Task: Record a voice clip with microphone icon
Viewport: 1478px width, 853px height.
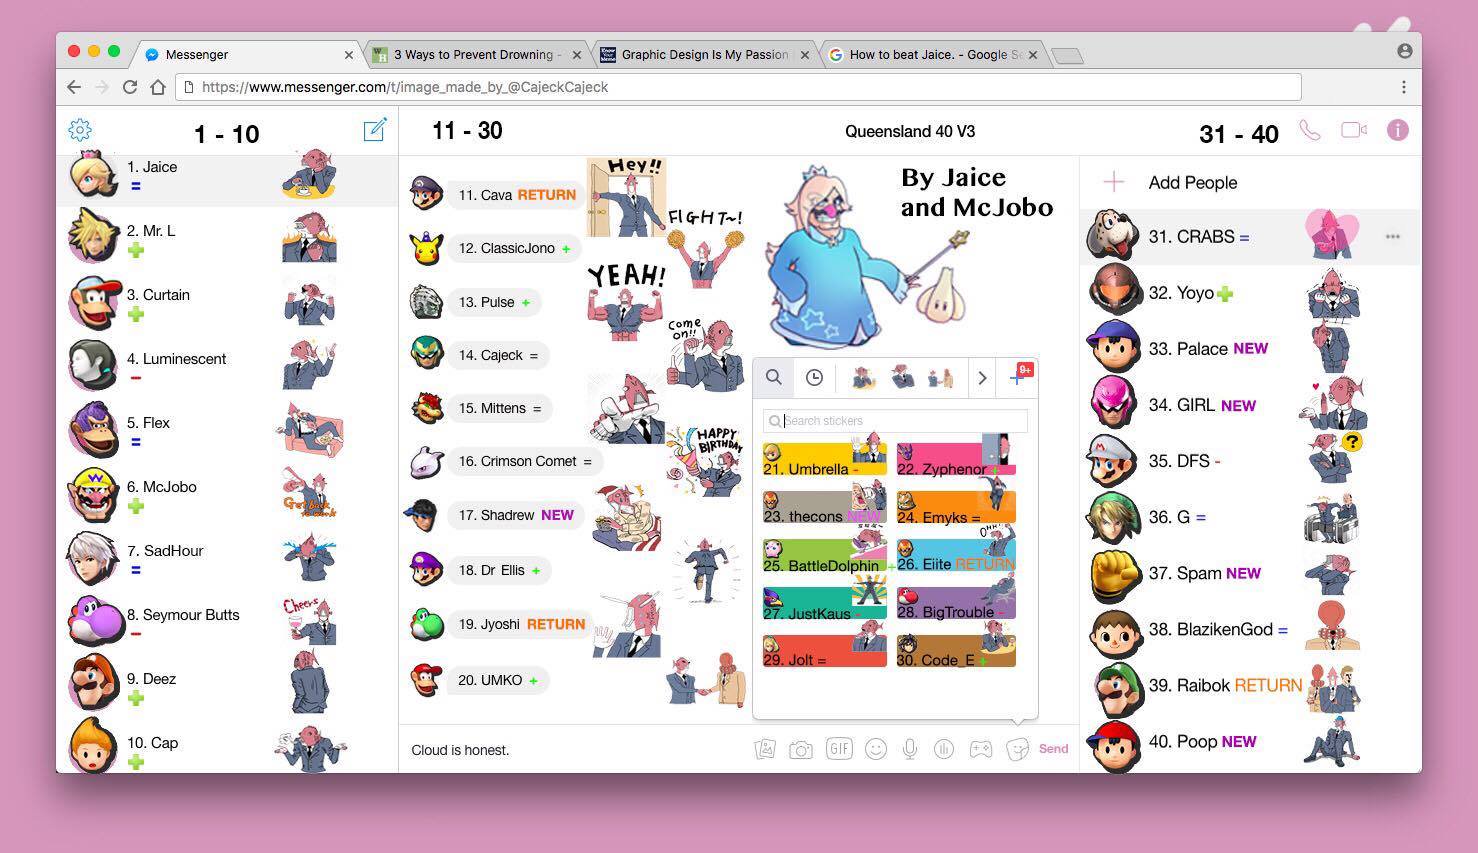Action: coord(910,749)
